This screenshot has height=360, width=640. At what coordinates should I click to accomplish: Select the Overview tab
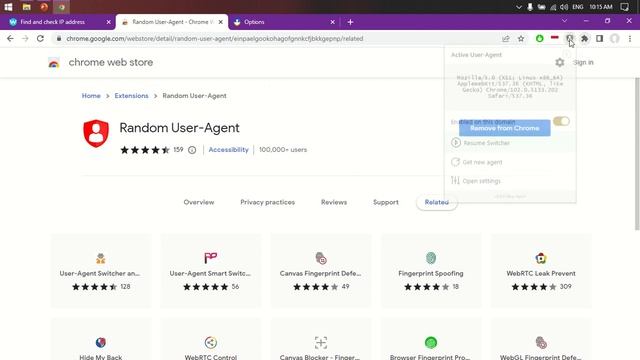199,202
